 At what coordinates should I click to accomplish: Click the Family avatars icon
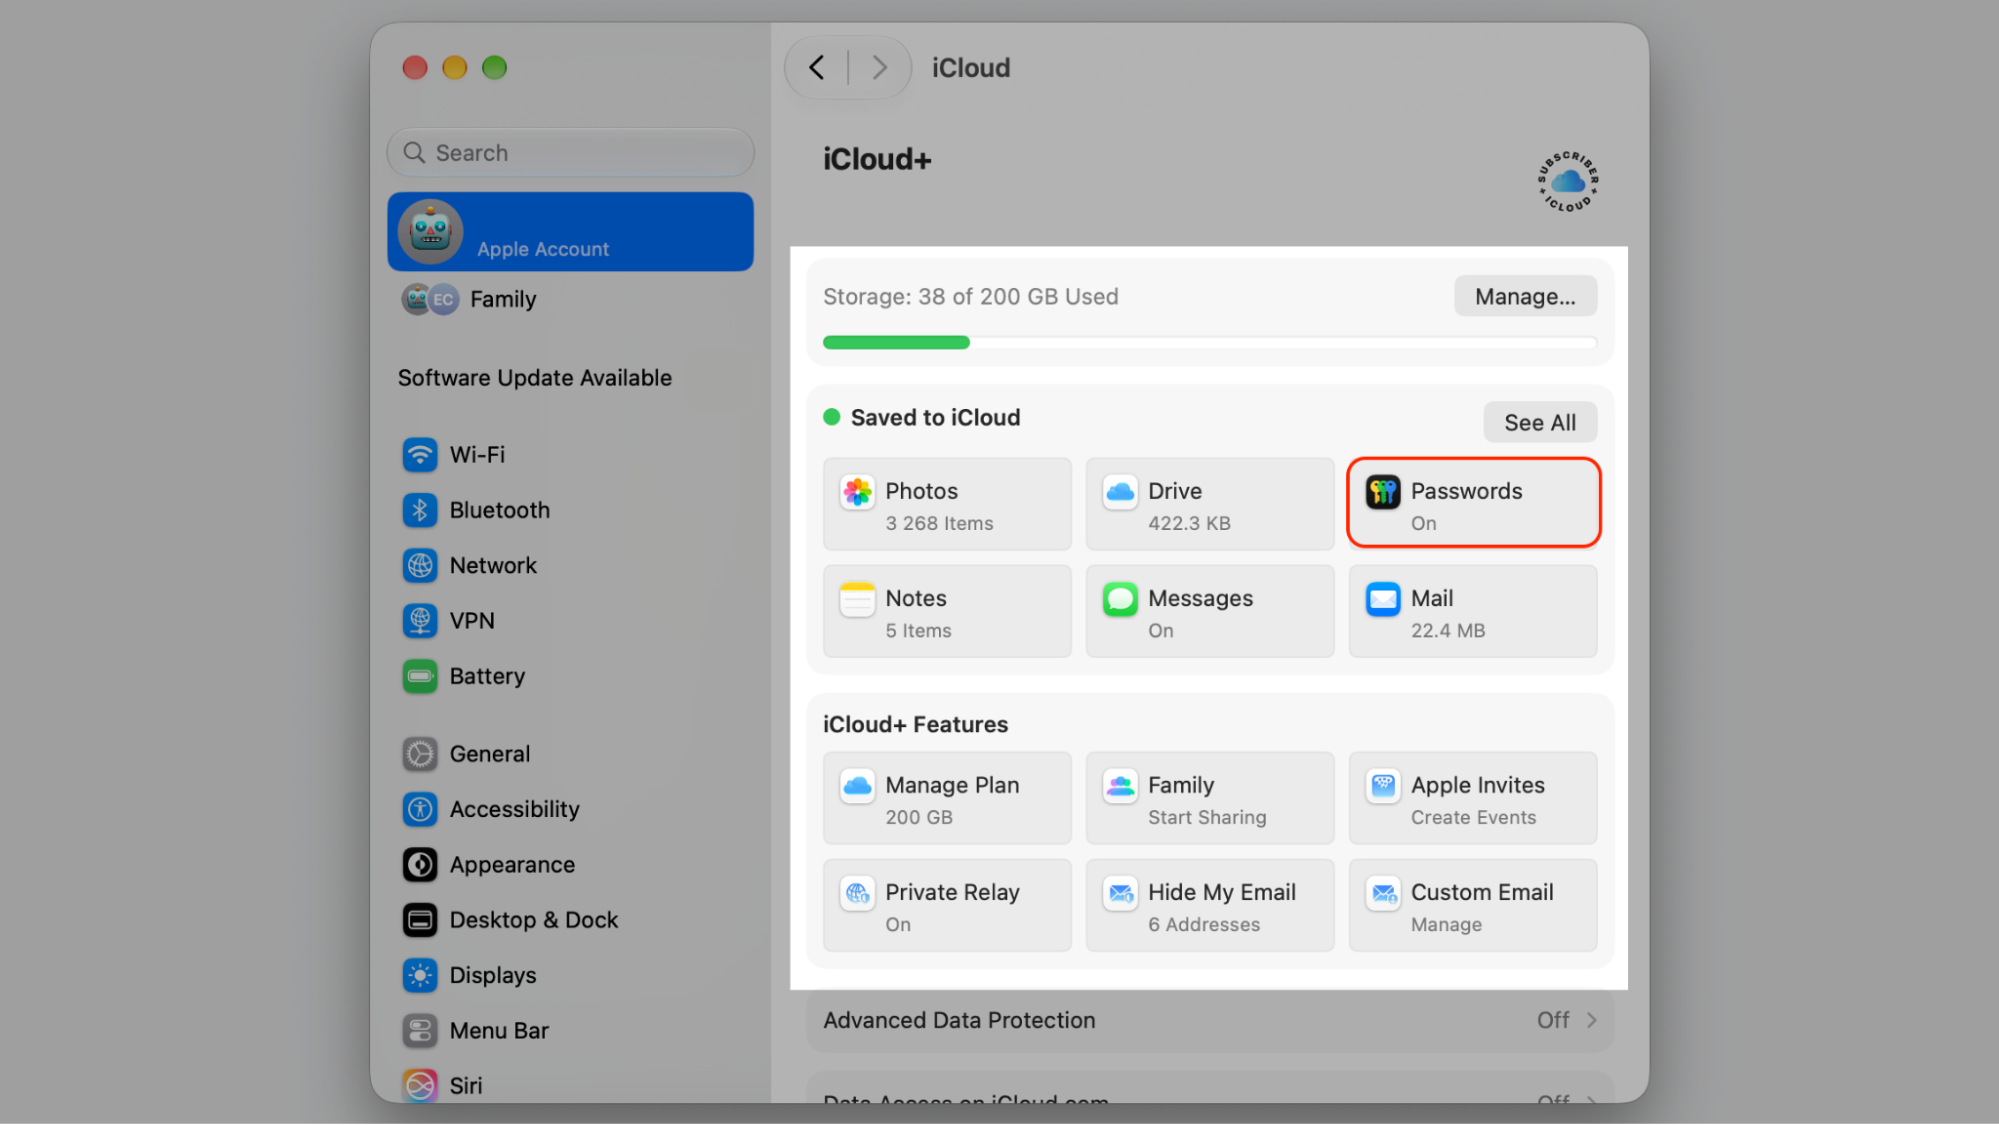(x=430, y=299)
